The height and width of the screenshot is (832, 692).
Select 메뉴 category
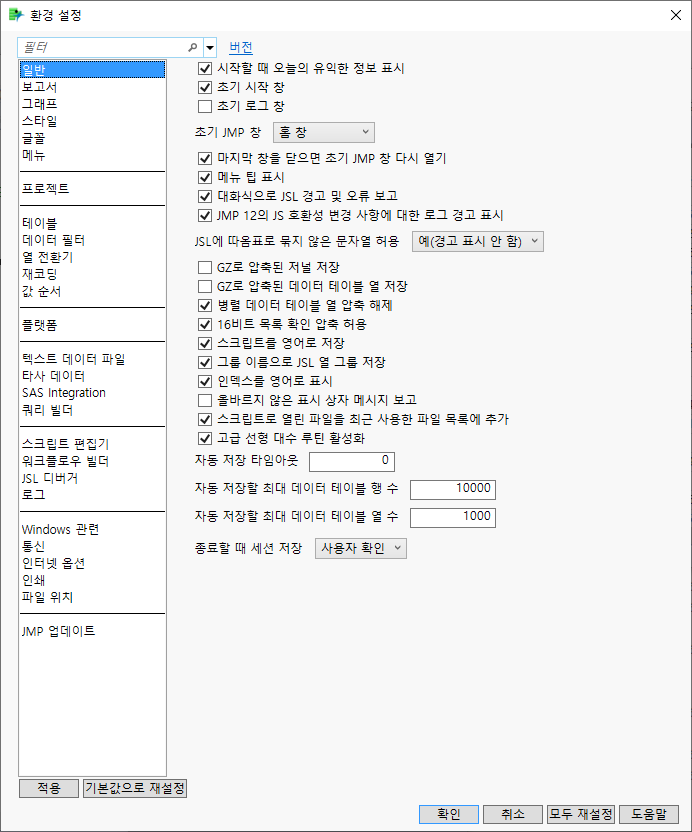pos(92,155)
